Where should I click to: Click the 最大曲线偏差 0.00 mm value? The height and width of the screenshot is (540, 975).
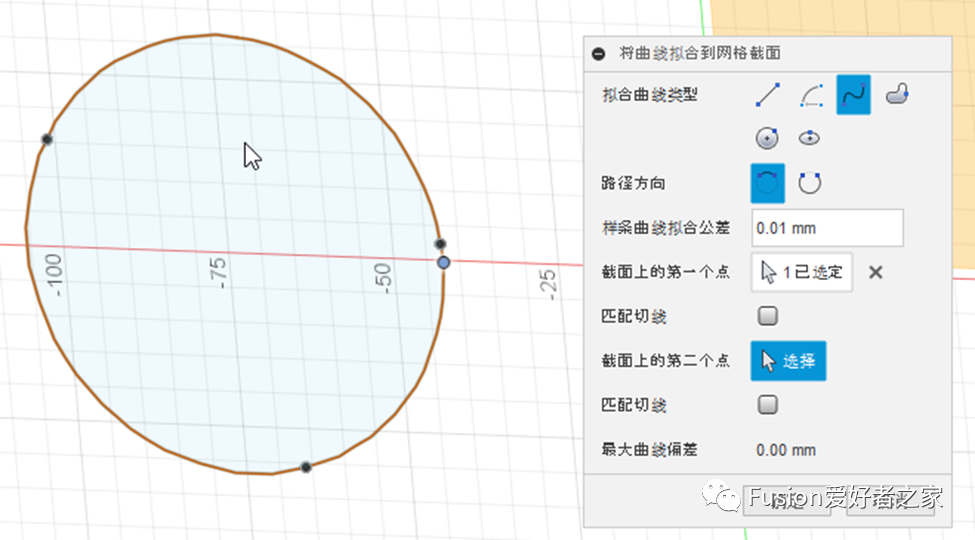coord(786,450)
